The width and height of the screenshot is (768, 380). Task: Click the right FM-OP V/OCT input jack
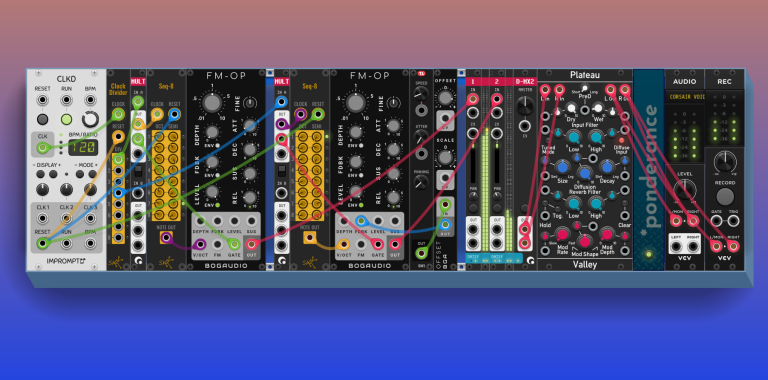344,244
